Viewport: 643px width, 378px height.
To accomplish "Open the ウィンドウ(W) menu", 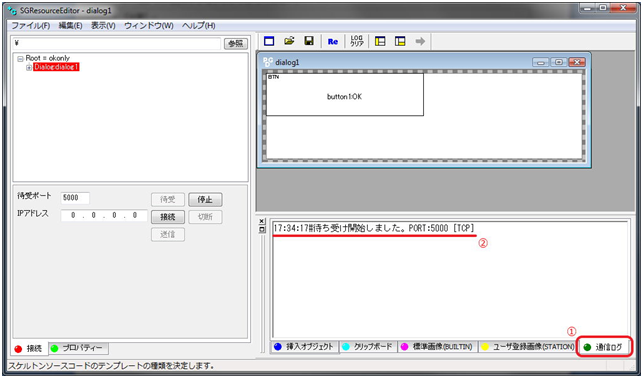I will click(x=149, y=25).
